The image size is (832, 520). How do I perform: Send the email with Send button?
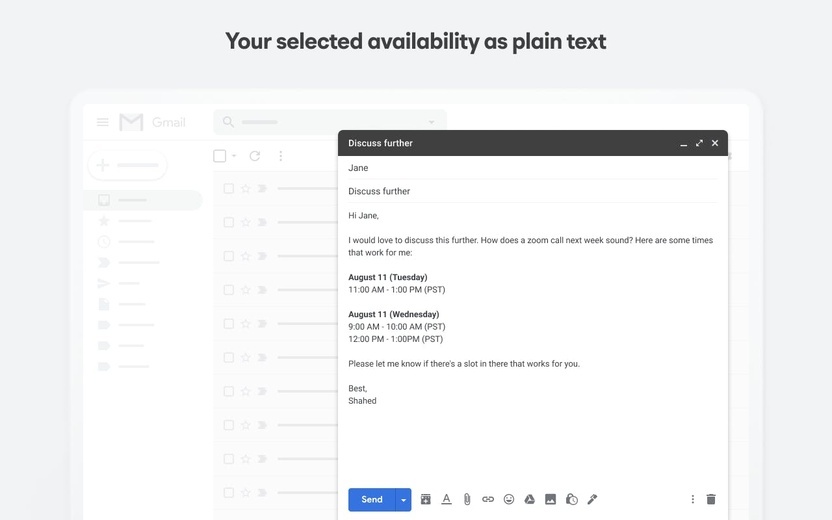click(372, 500)
